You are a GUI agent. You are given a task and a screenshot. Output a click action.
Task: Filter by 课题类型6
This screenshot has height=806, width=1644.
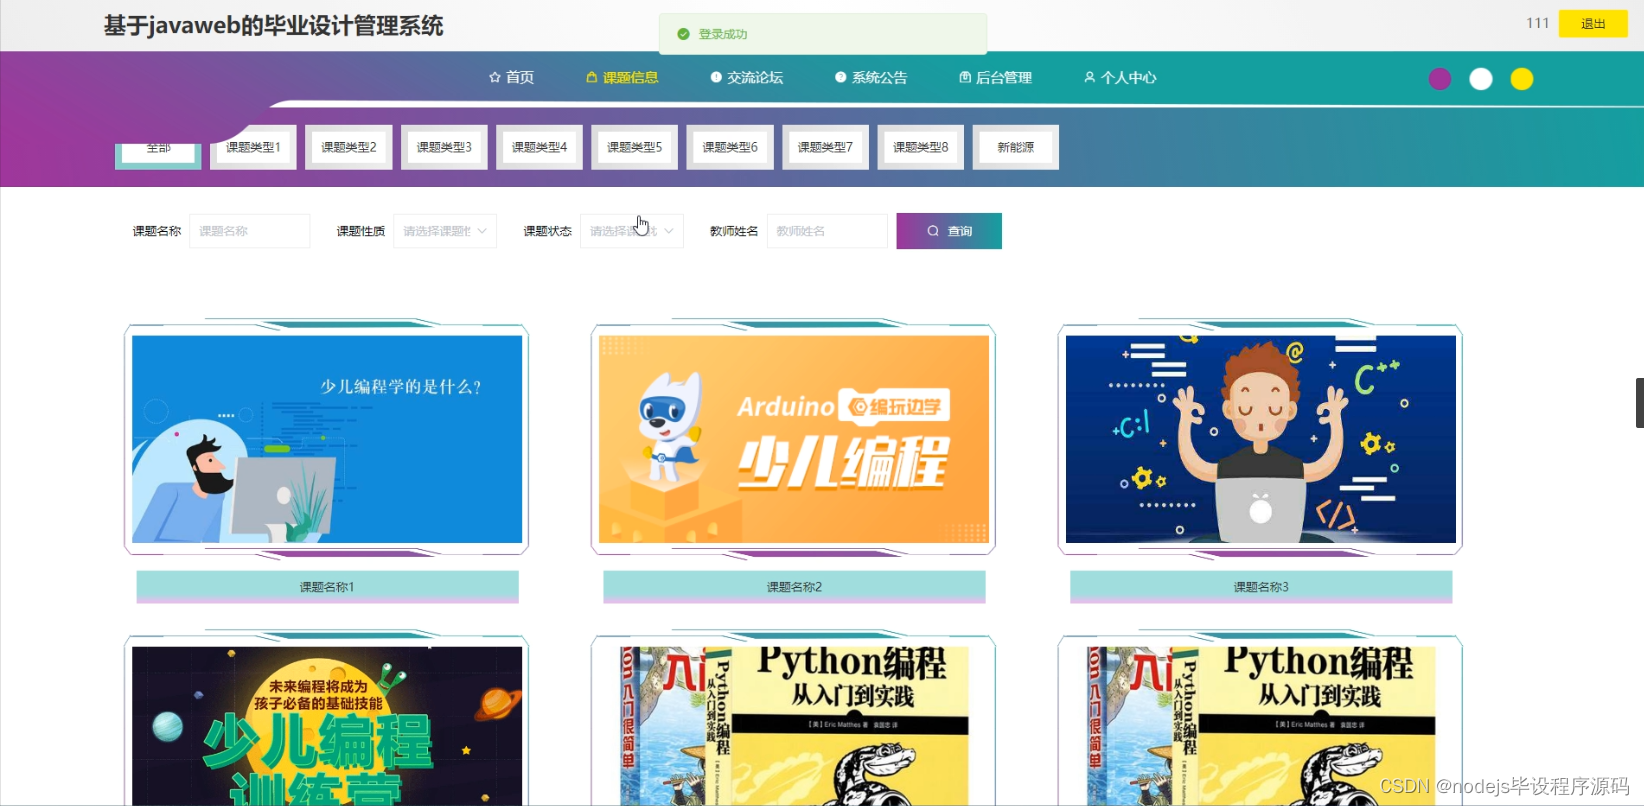(x=730, y=147)
